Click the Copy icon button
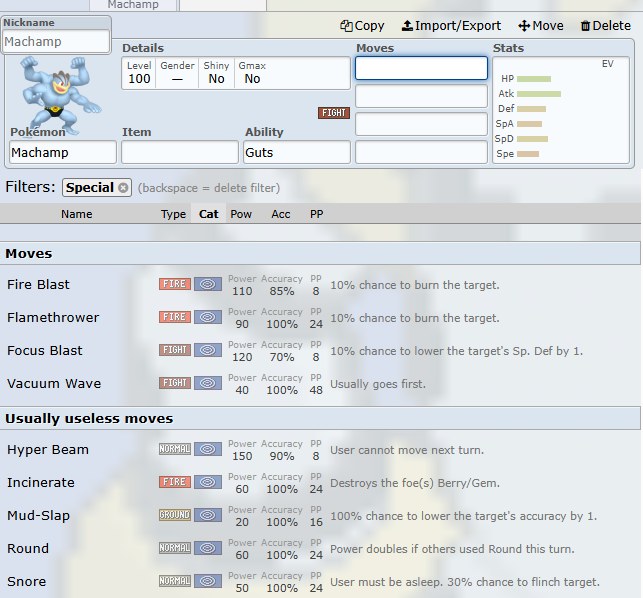Image resolution: width=643 pixels, height=598 pixels. [362, 26]
